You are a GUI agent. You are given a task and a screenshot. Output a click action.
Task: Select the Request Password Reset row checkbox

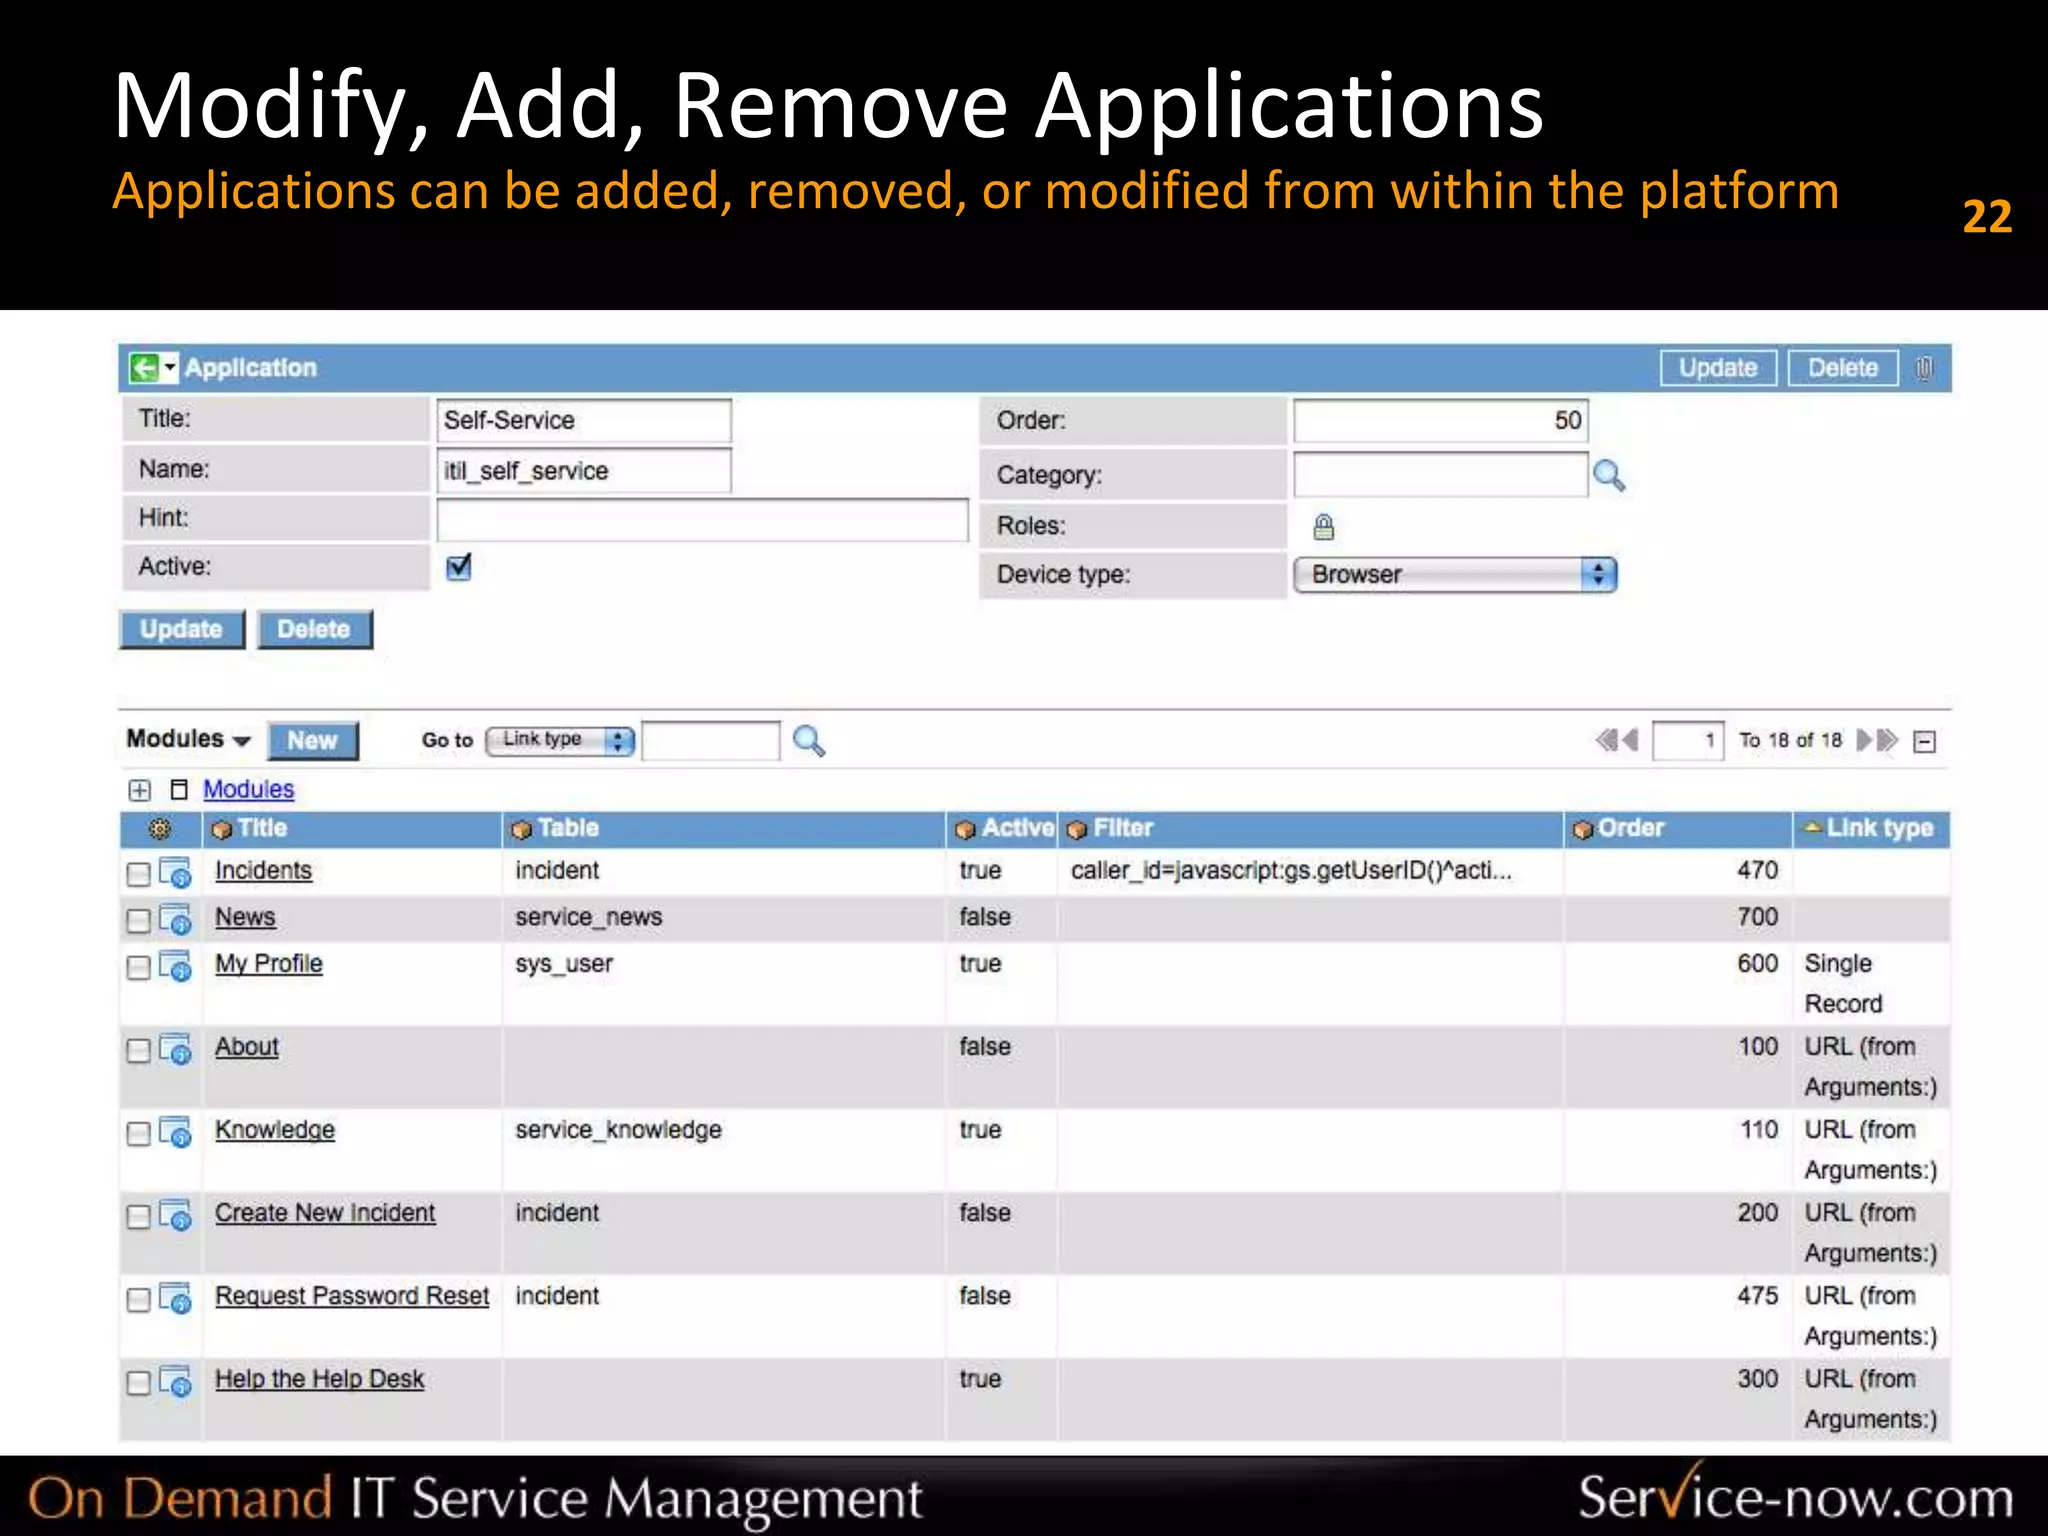coord(139,1299)
